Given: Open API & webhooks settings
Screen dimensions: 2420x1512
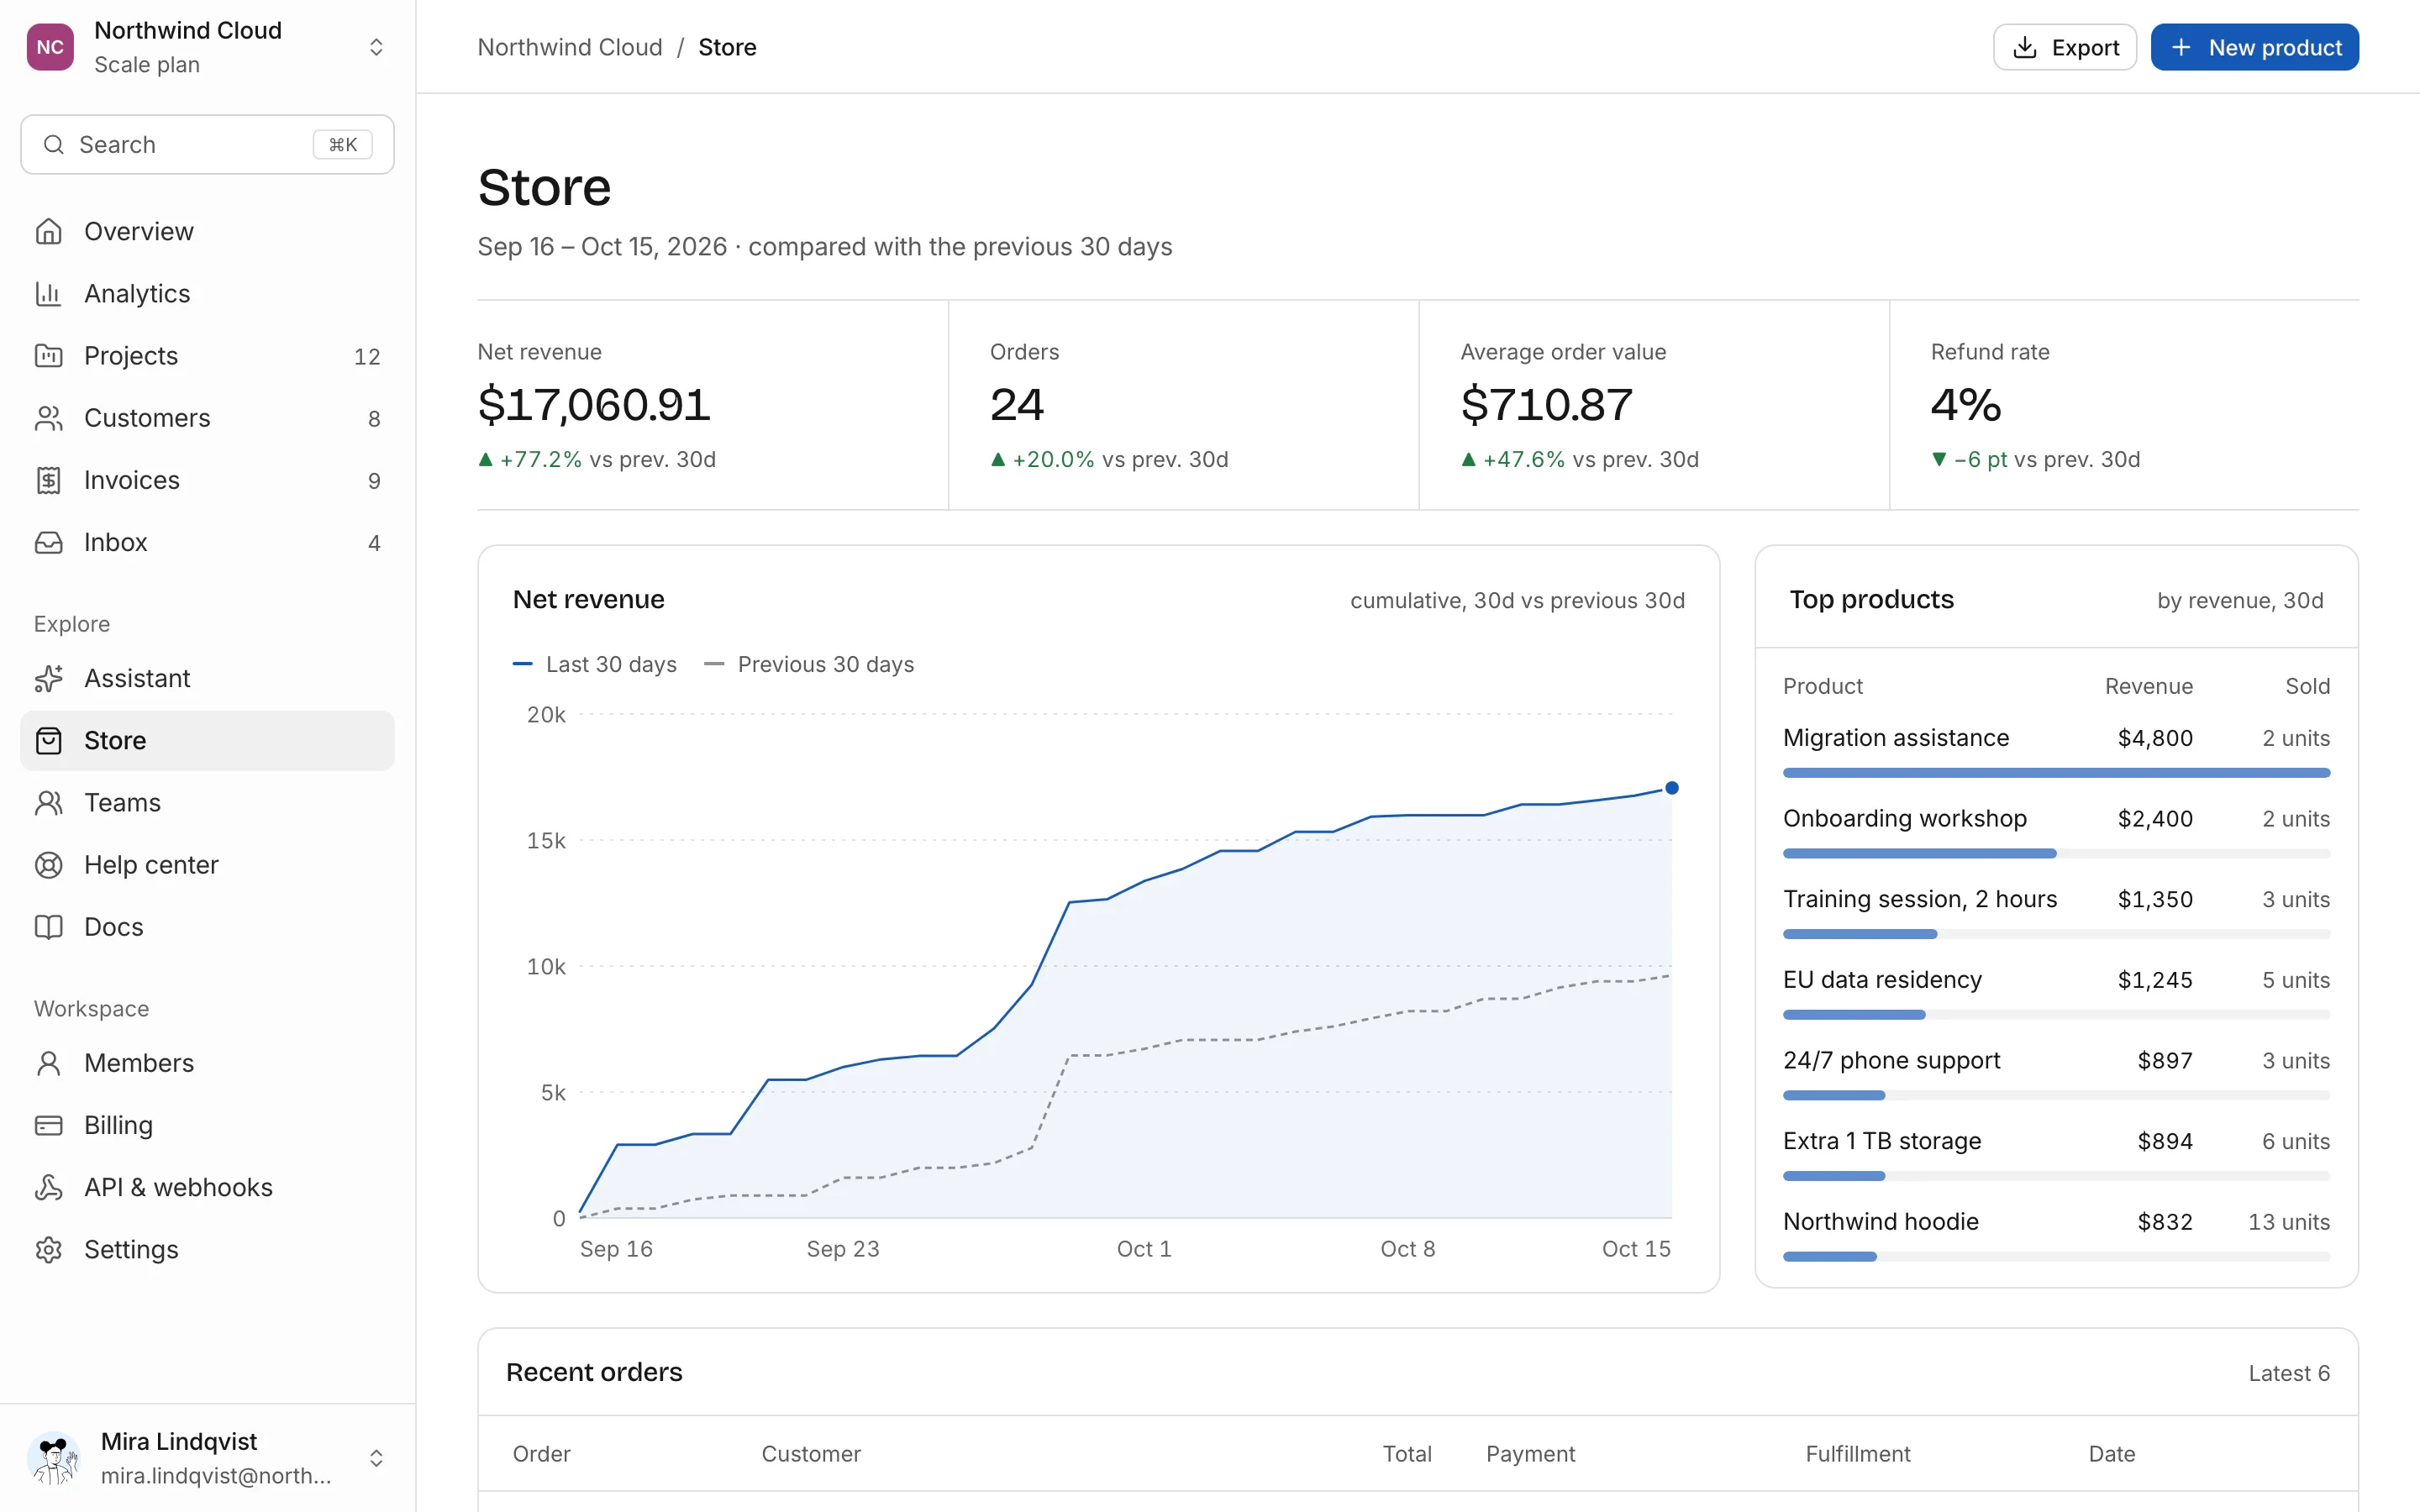Looking at the screenshot, I should tap(207, 1187).
